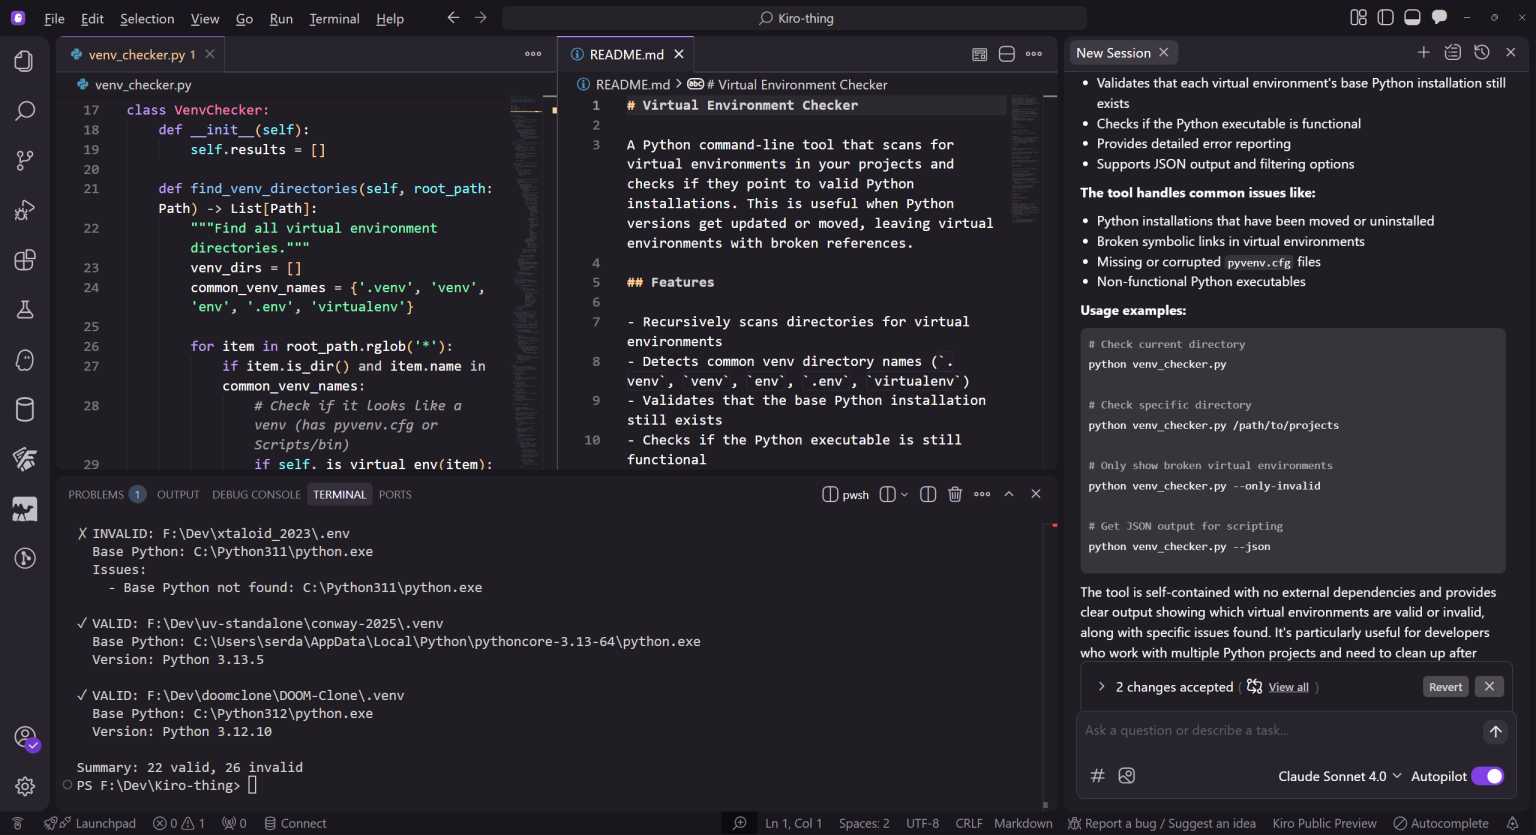This screenshot has height=835, width=1536.
Task: Open the Terminal menu in the menu bar
Action: (x=334, y=18)
